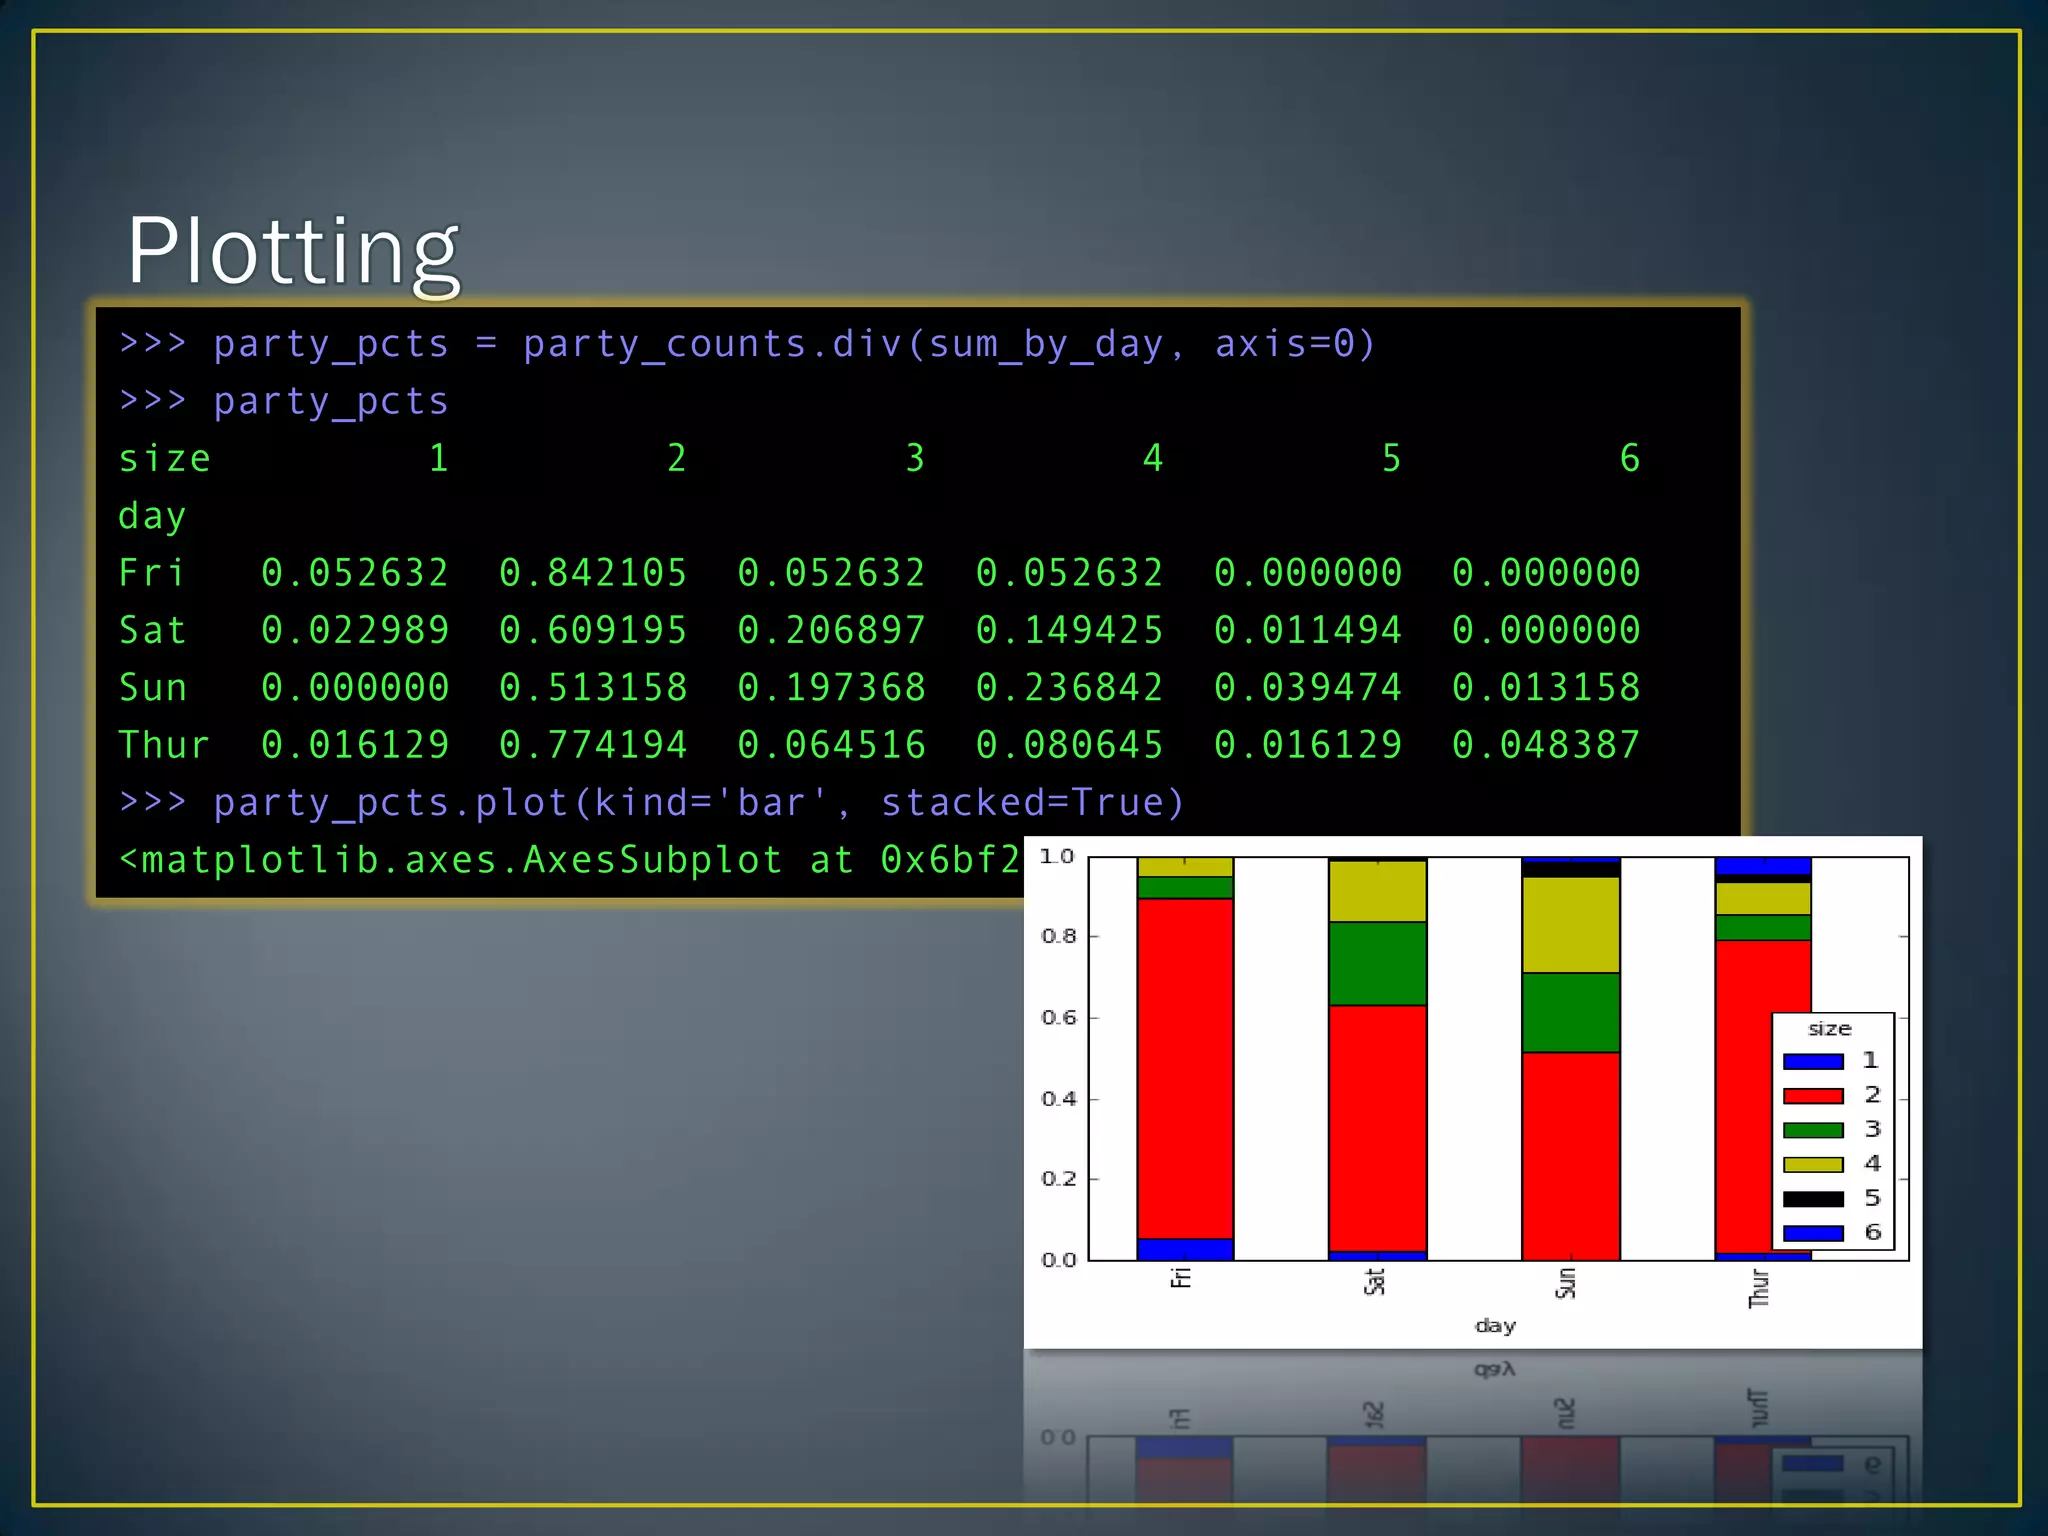The height and width of the screenshot is (1536, 2048).
Task: Click the 'size' legend title
Action: click(x=1829, y=1029)
